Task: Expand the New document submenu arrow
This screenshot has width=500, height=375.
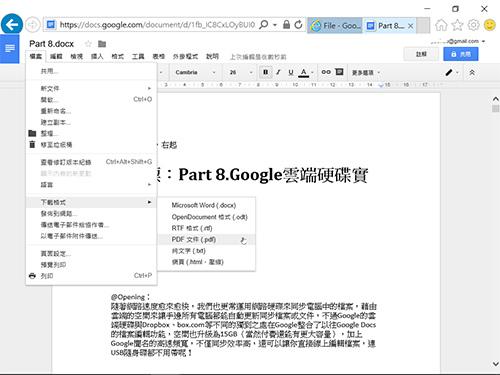Action: tap(149, 88)
